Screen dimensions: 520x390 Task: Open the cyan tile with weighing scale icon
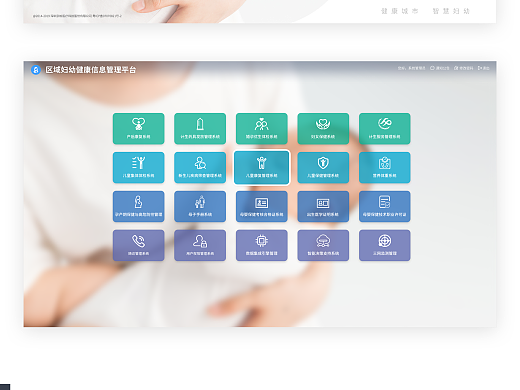tap(385, 168)
